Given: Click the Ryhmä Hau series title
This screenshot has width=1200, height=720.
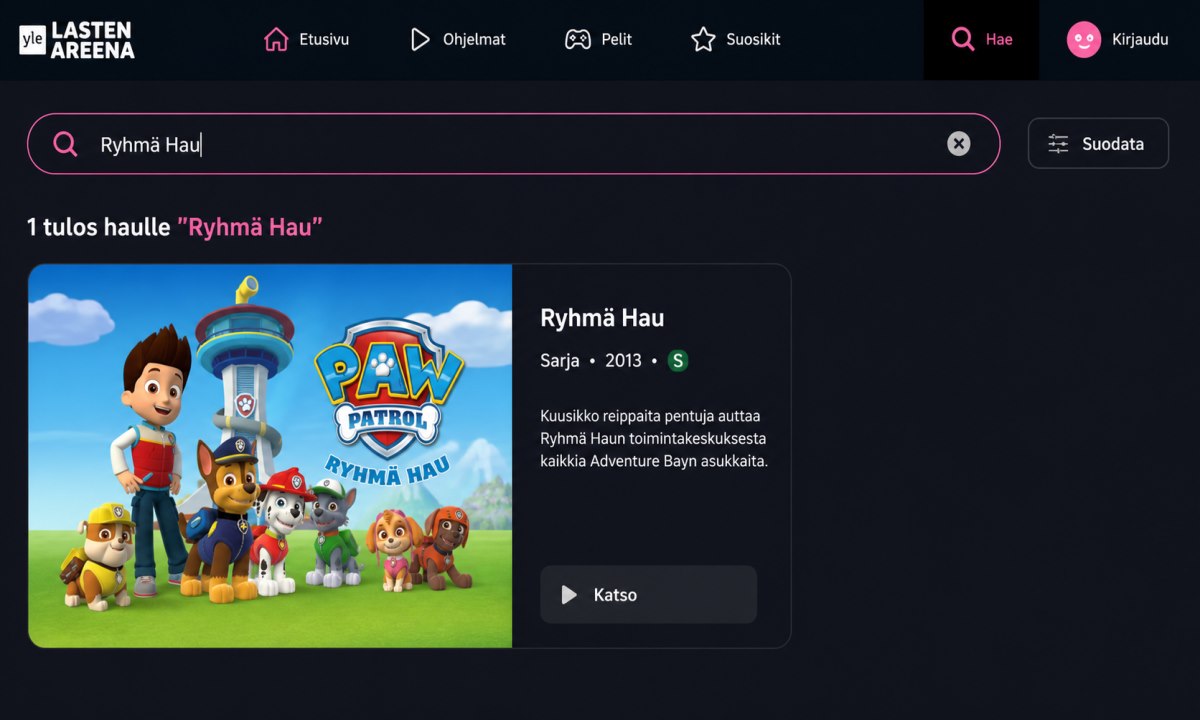Looking at the screenshot, I should 602,318.
